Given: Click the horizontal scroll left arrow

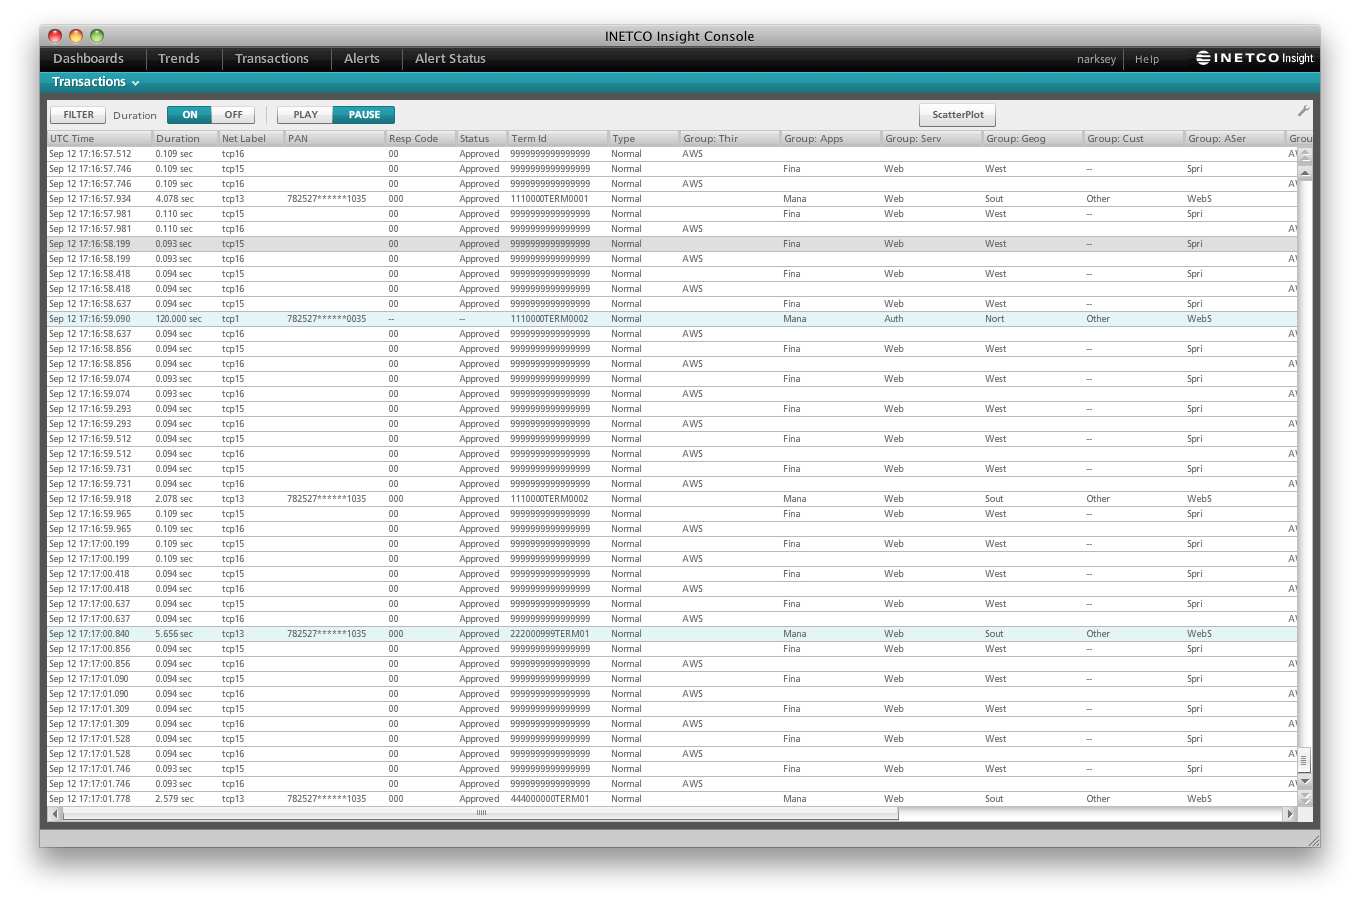Looking at the screenshot, I should tap(55, 814).
